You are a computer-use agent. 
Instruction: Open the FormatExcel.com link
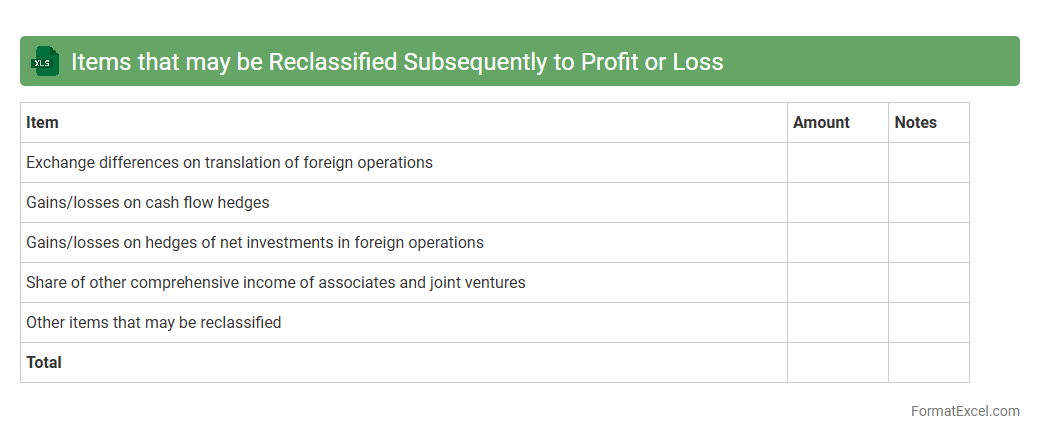[965, 411]
